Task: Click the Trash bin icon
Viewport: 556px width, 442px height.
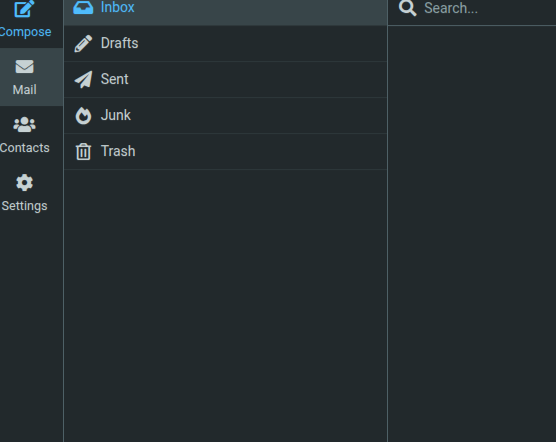Action: tap(83, 151)
